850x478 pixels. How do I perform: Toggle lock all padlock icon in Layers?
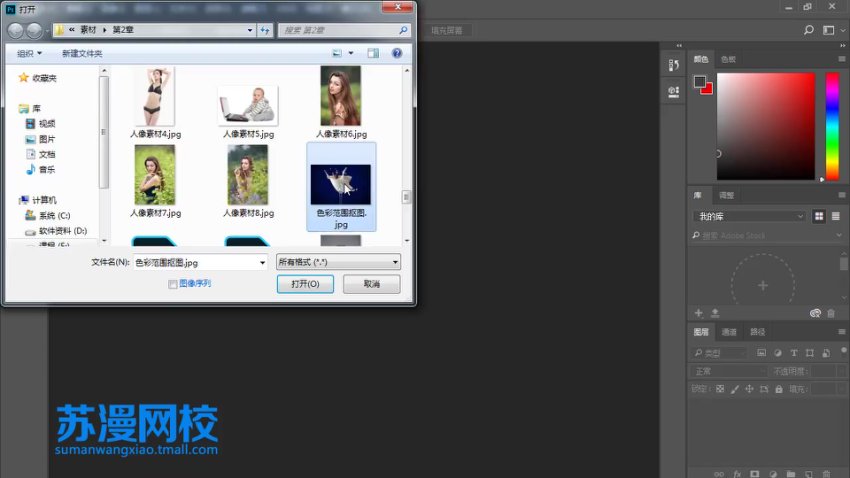pos(778,389)
